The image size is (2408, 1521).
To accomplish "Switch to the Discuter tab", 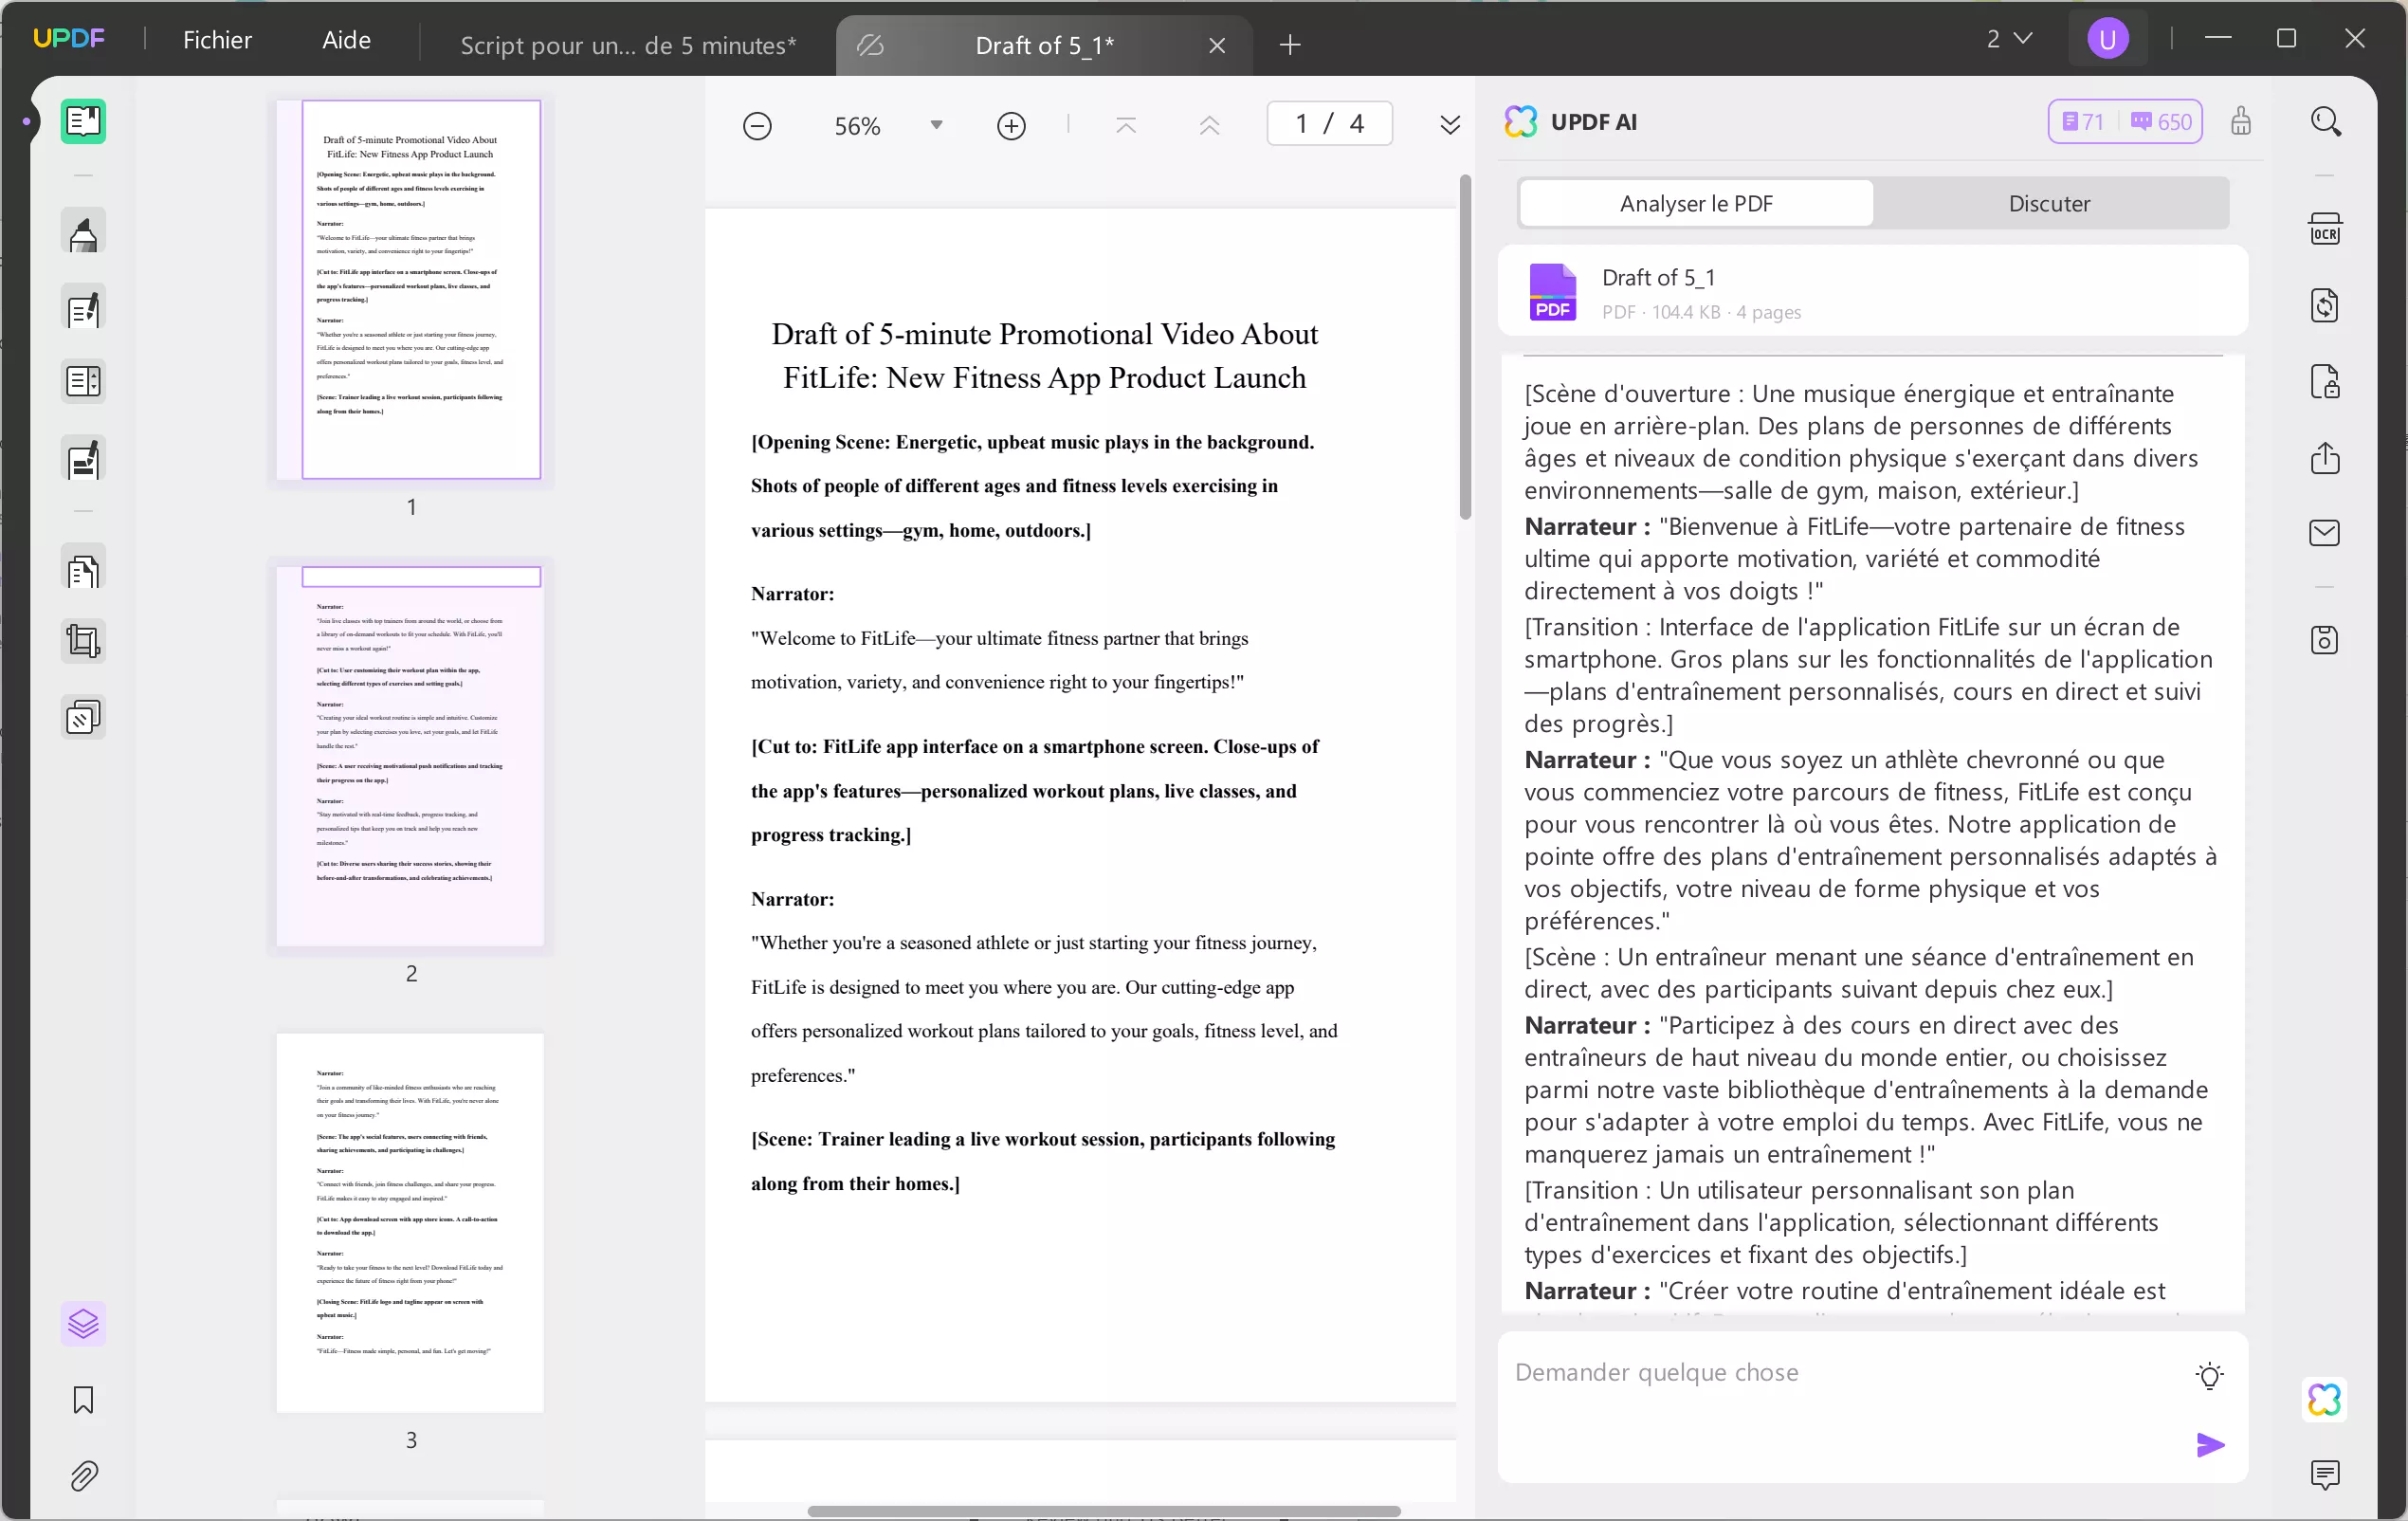I will 2049,203.
